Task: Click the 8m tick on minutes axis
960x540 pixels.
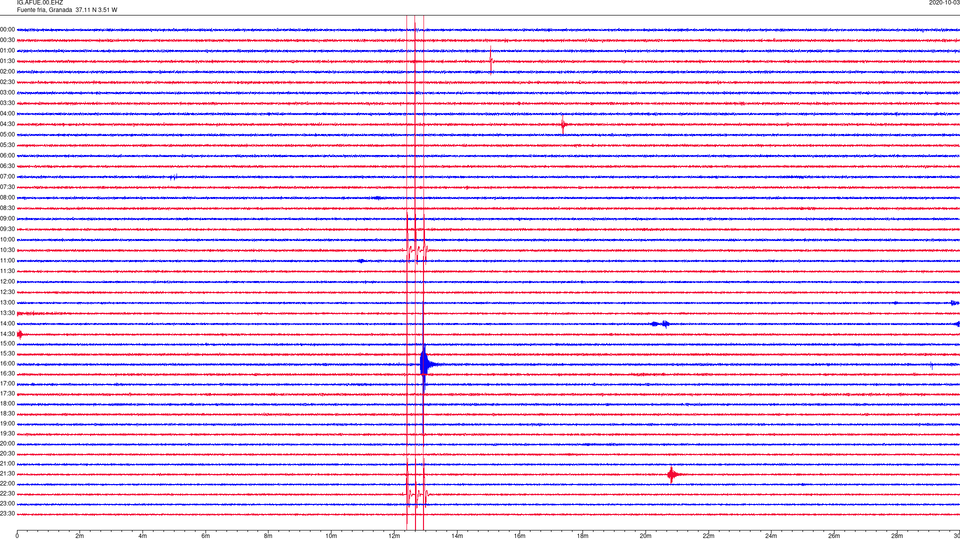Action: pos(268,536)
